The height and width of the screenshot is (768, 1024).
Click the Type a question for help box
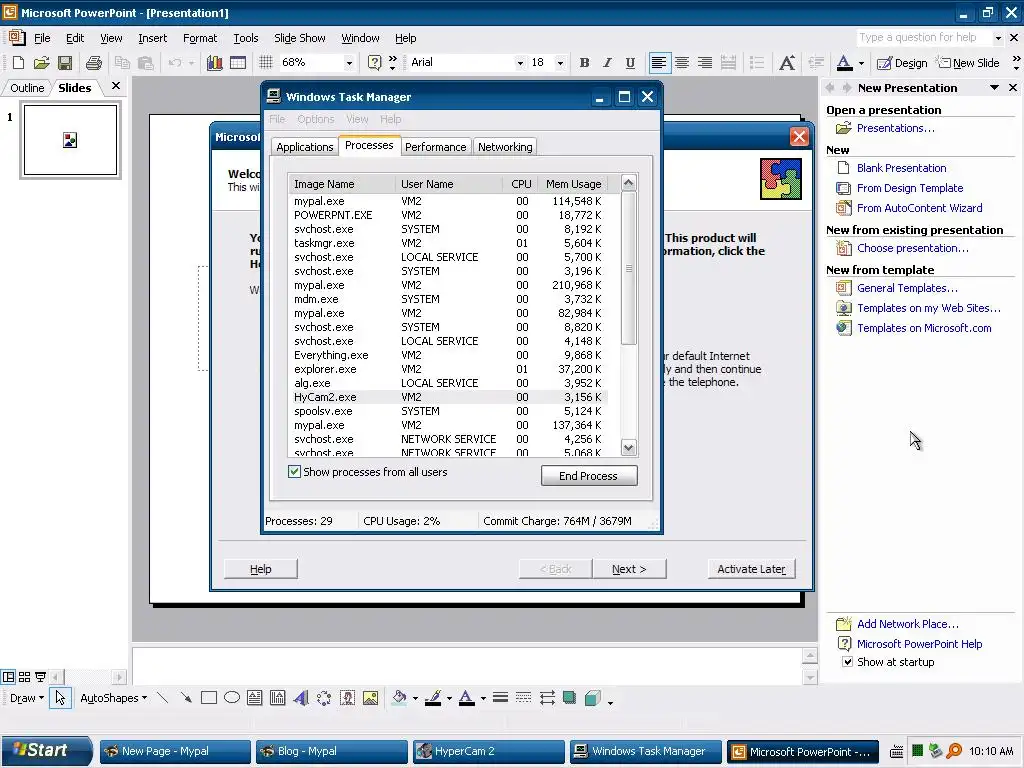925,37
